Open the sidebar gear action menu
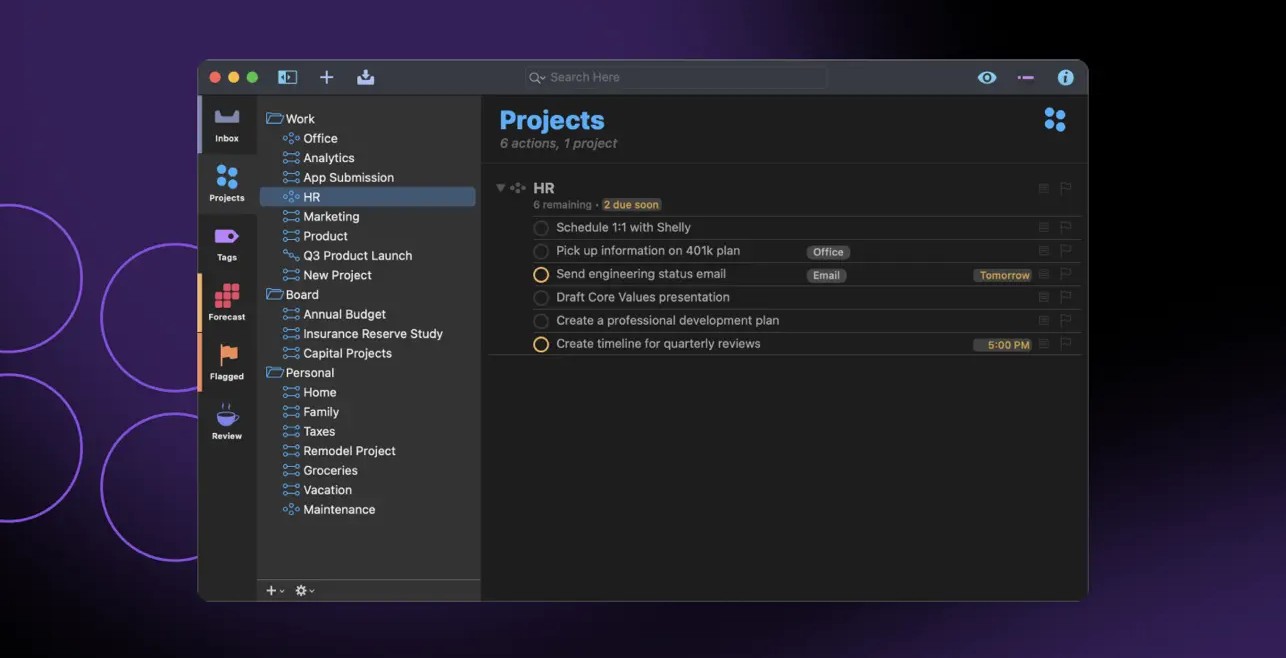Viewport: 1286px width, 658px height. tap(305, 591)
